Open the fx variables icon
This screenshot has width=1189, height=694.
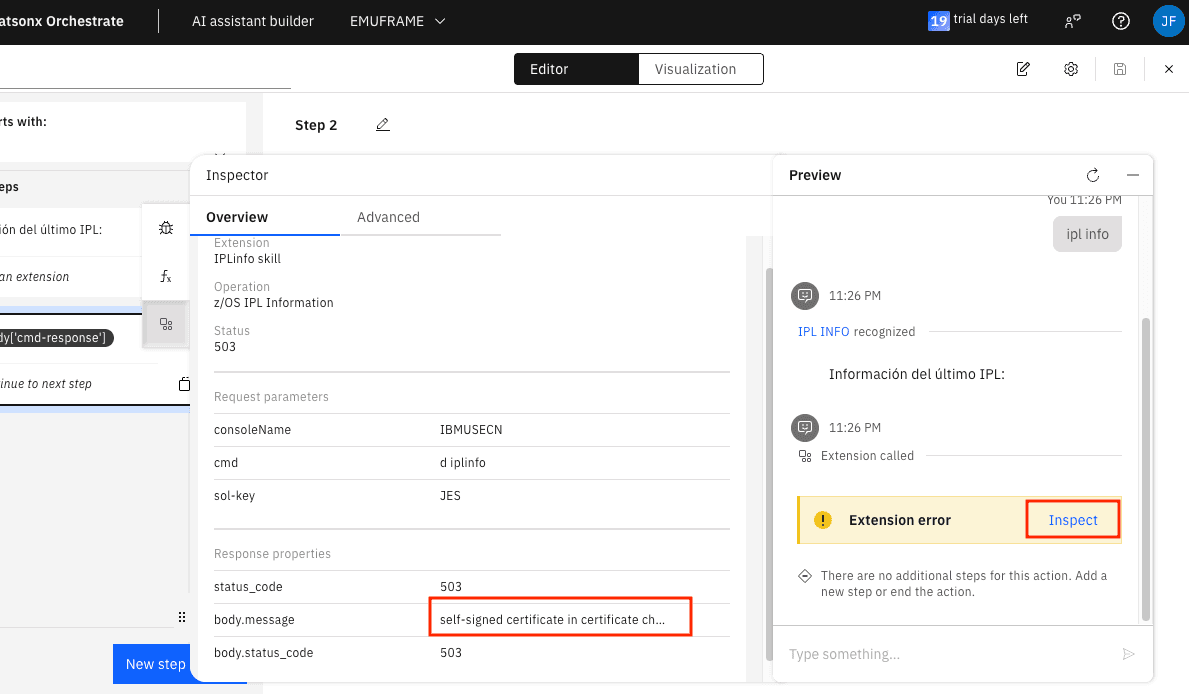166,276
